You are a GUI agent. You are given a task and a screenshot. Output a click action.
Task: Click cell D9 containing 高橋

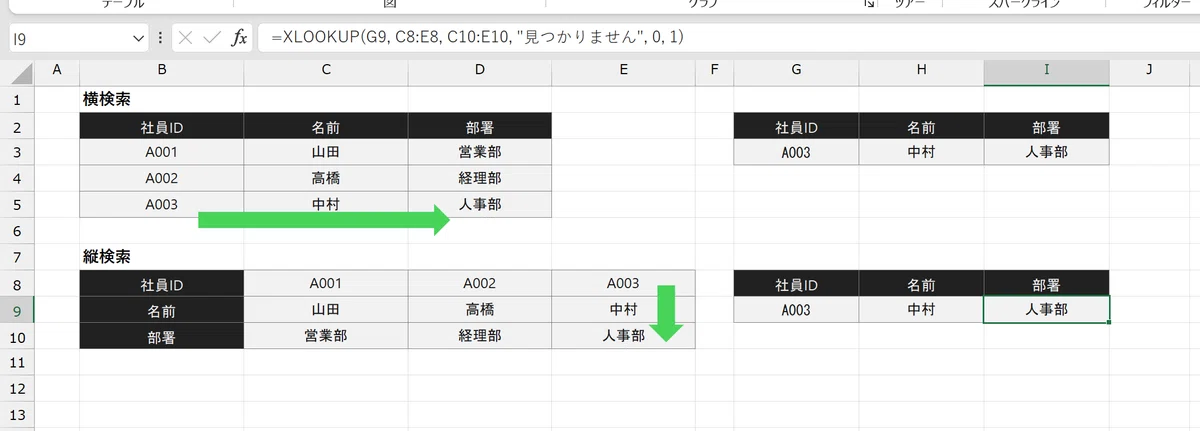pyautogui.click(x=479, y=309)
